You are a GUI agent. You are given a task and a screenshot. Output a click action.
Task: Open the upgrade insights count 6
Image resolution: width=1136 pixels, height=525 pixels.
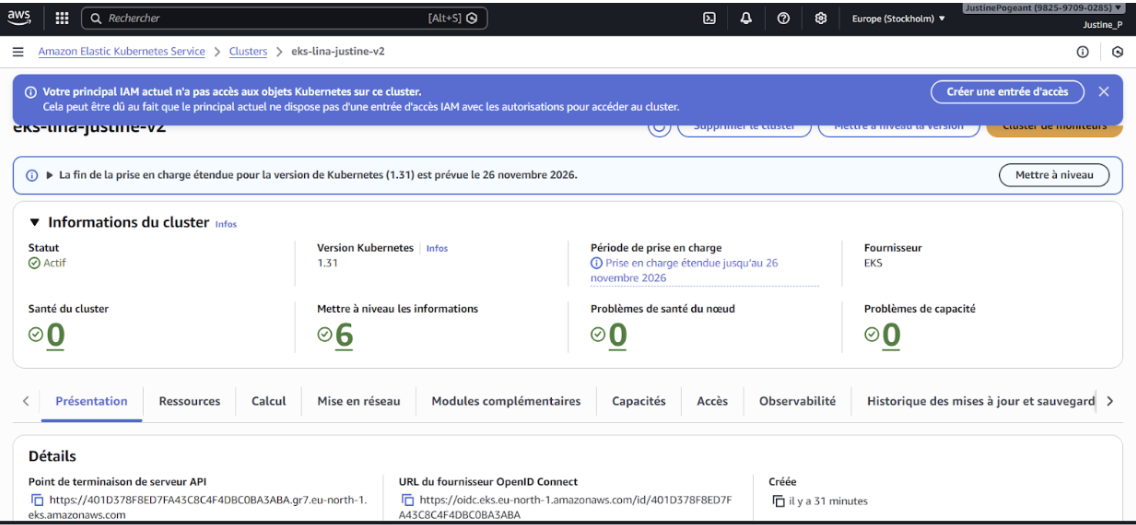click(x=344, y=336)
